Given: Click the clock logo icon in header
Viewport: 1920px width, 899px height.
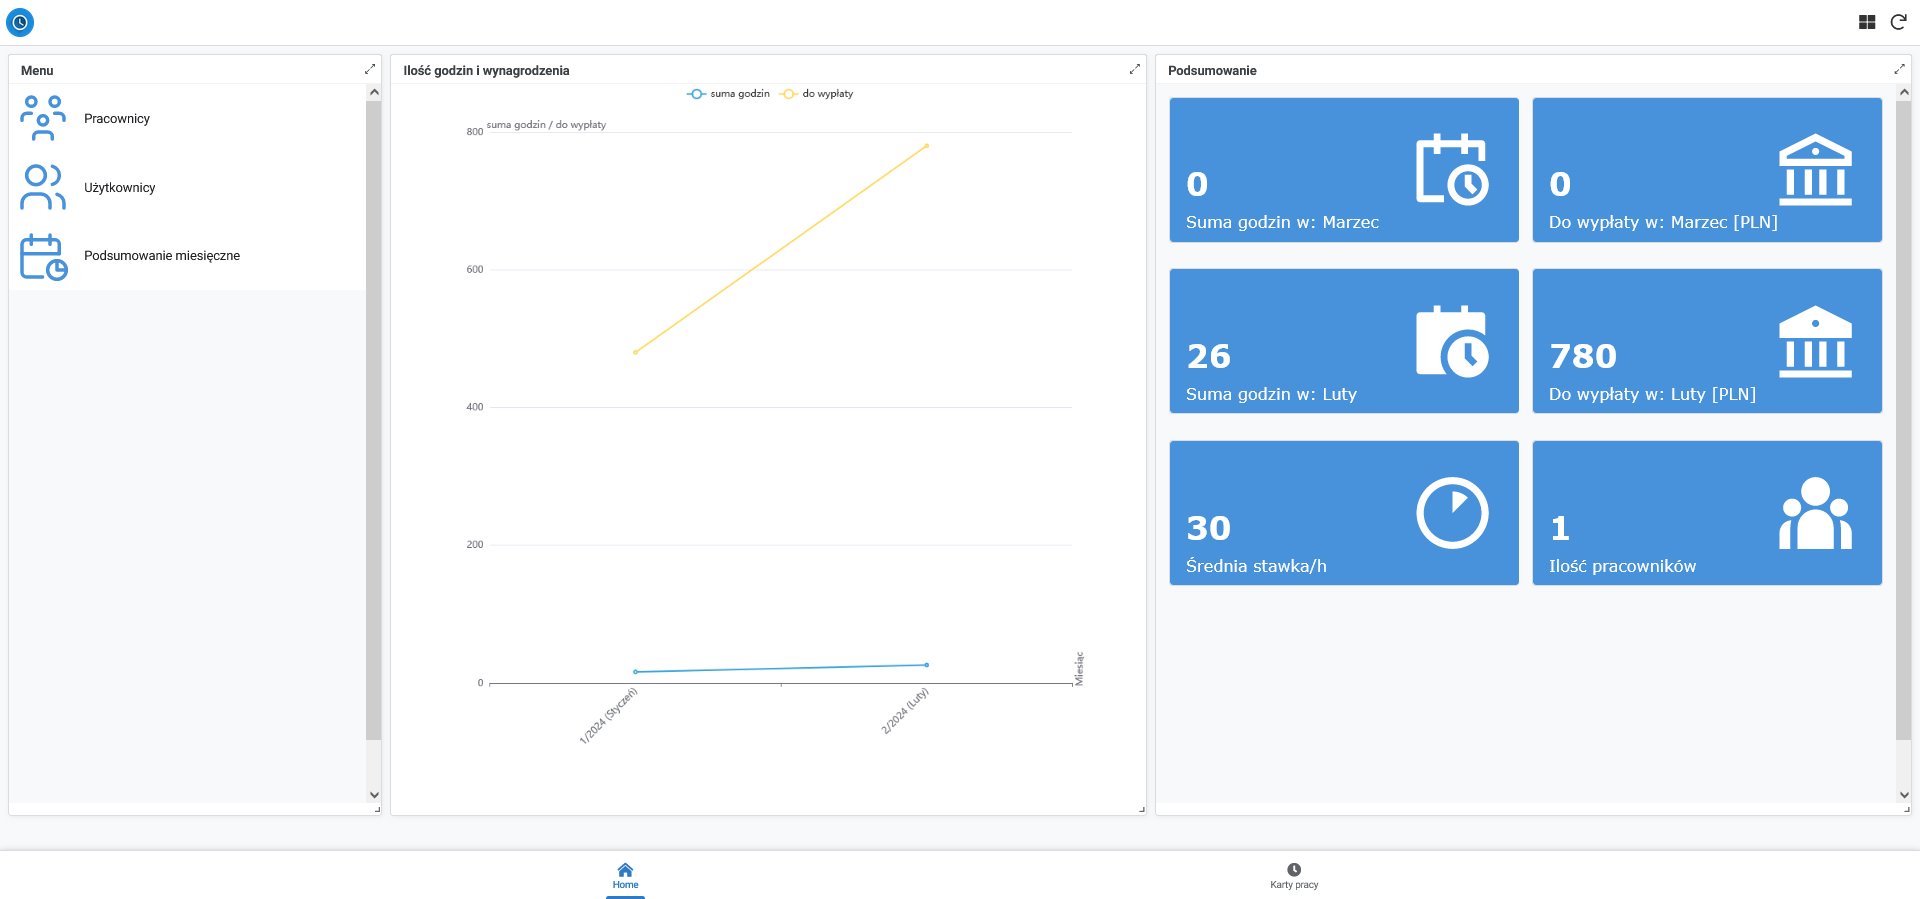Looking at the screenshot, I should (x=20, y=22).
